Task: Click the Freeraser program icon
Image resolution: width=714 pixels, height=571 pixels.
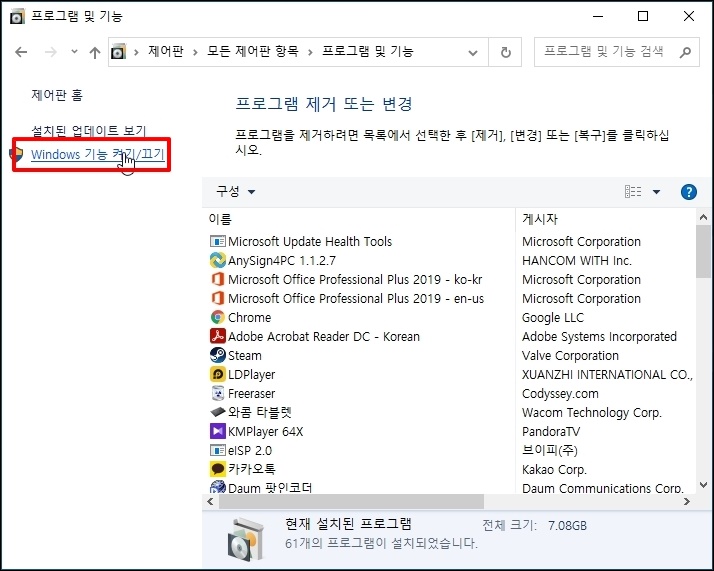Action: click(x=218, y=393)
